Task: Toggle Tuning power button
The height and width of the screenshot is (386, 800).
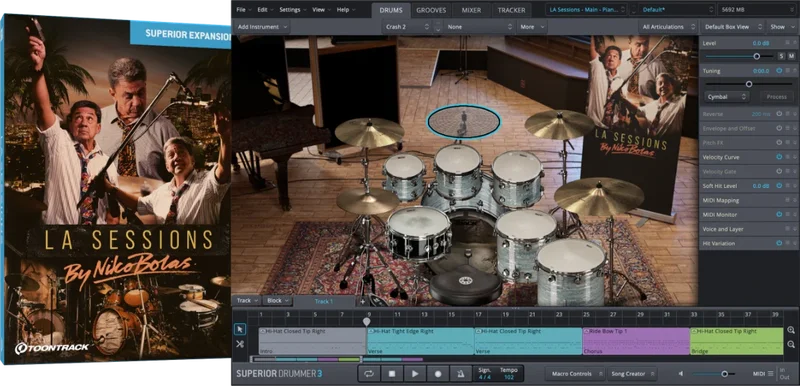Action: pos(779,71)
